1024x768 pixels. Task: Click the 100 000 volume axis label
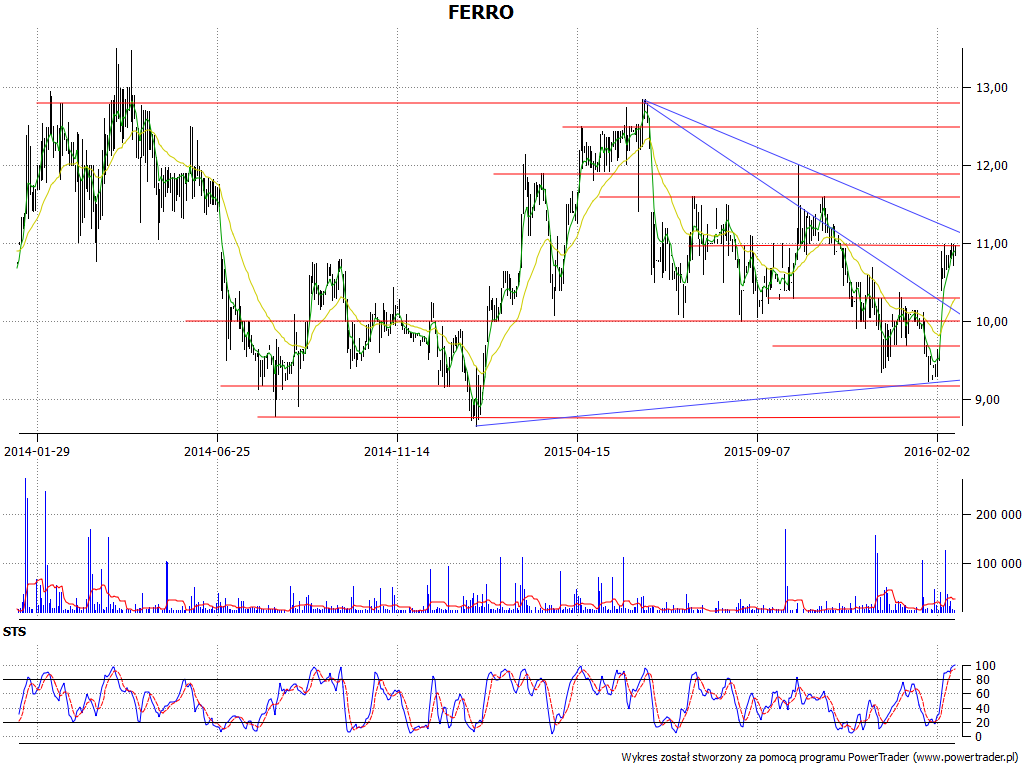(x=999, y=564)
